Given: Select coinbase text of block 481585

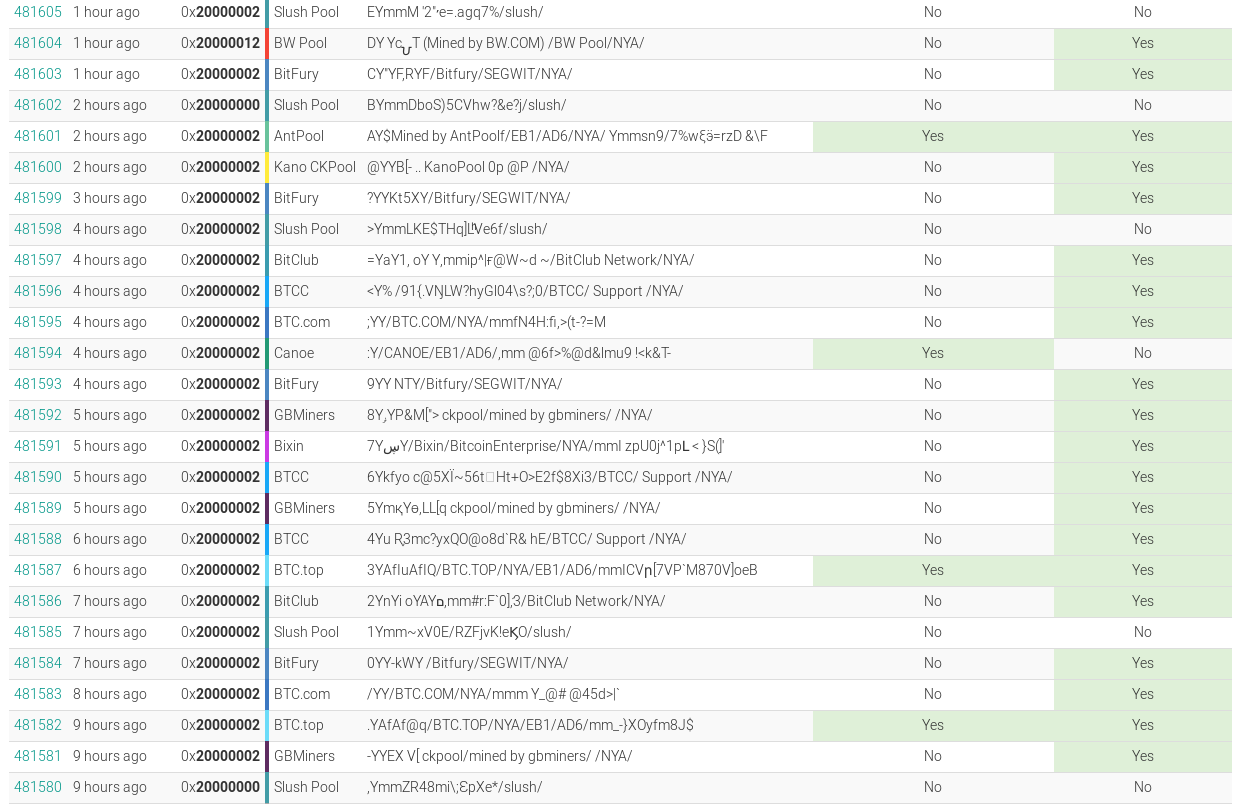Looking at the screenshot, I should [x=469, y=632].
